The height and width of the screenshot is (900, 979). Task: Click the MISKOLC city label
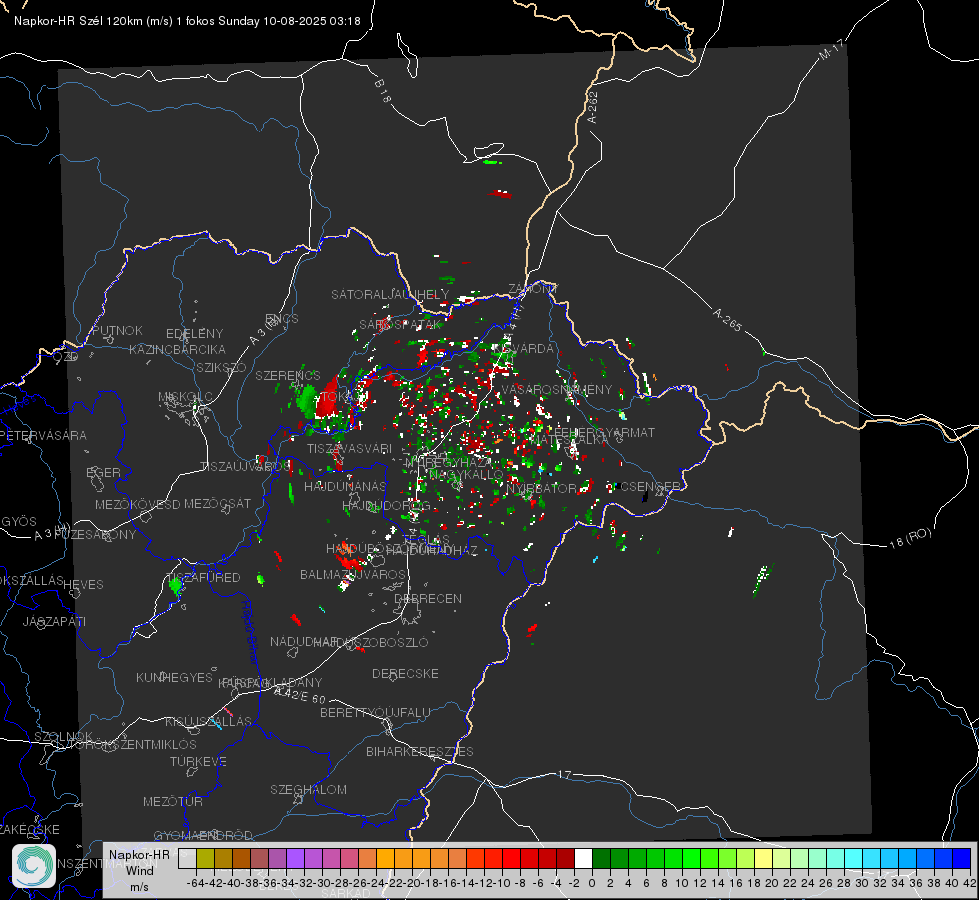click(185, 397)
